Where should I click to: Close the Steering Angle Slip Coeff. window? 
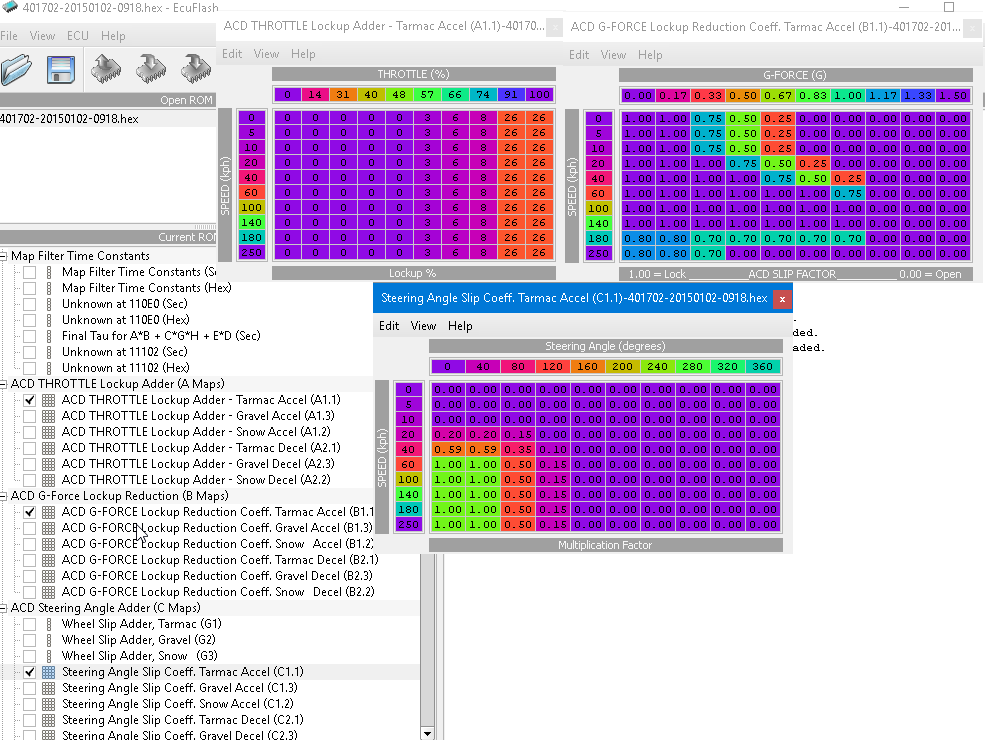[782, 298]
